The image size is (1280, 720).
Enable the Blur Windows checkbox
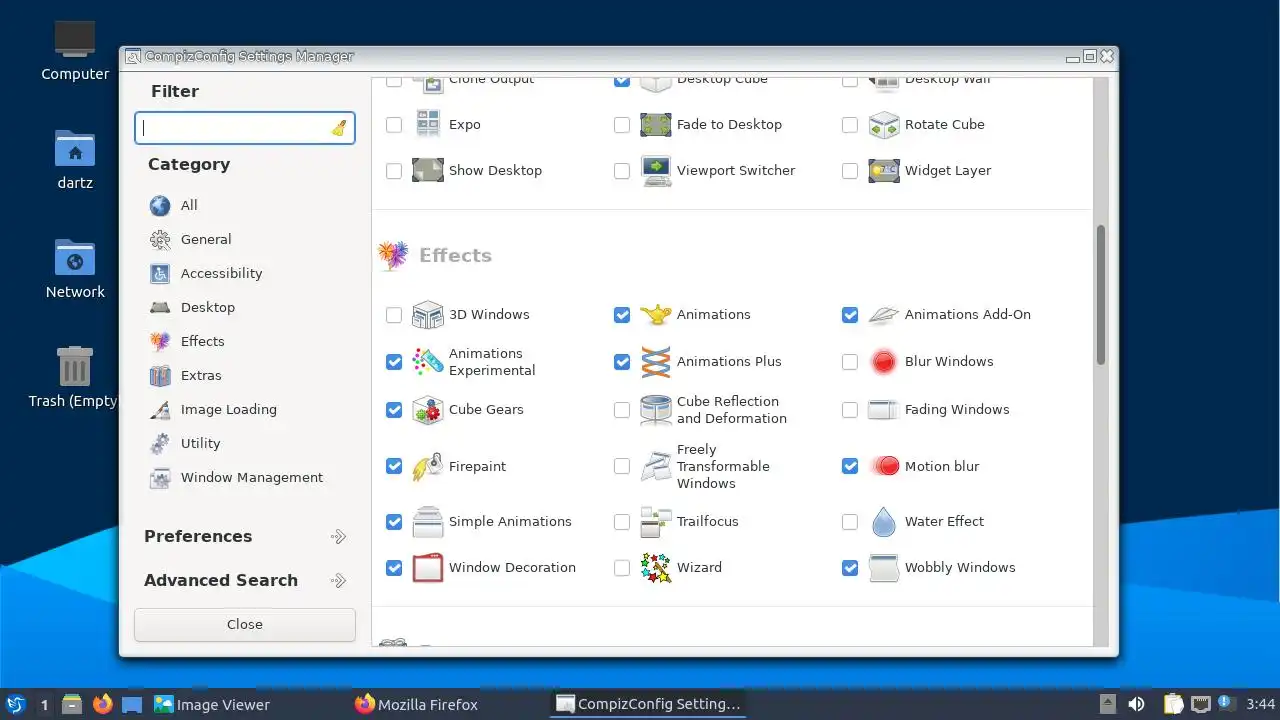pos(850,362)
